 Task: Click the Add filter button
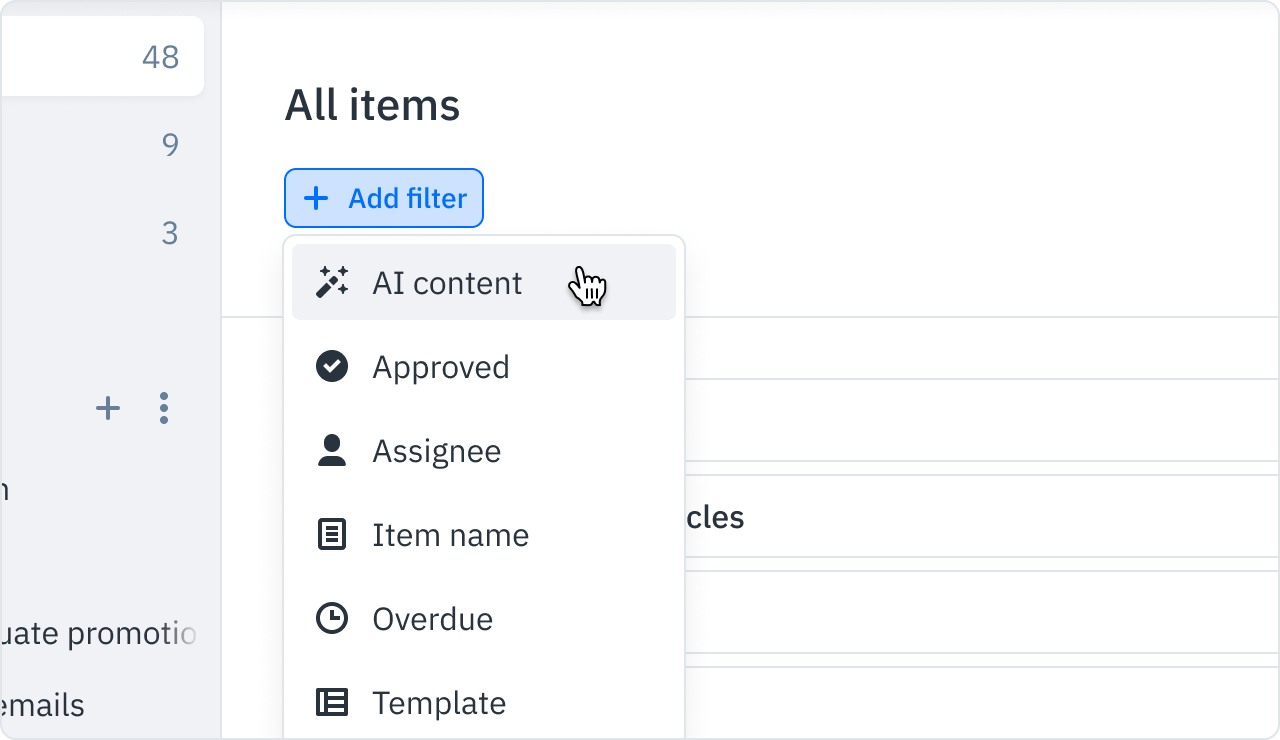(x=384, y=198)
